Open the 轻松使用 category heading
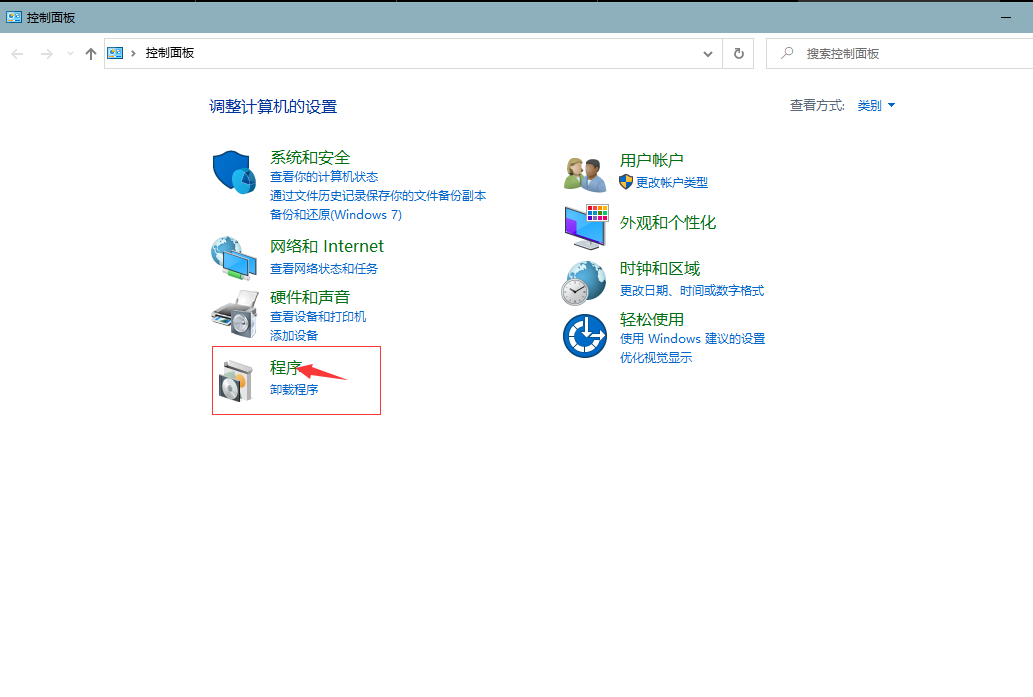The width and height of the screenshot is (1033, 697). (x=652, y=320)
